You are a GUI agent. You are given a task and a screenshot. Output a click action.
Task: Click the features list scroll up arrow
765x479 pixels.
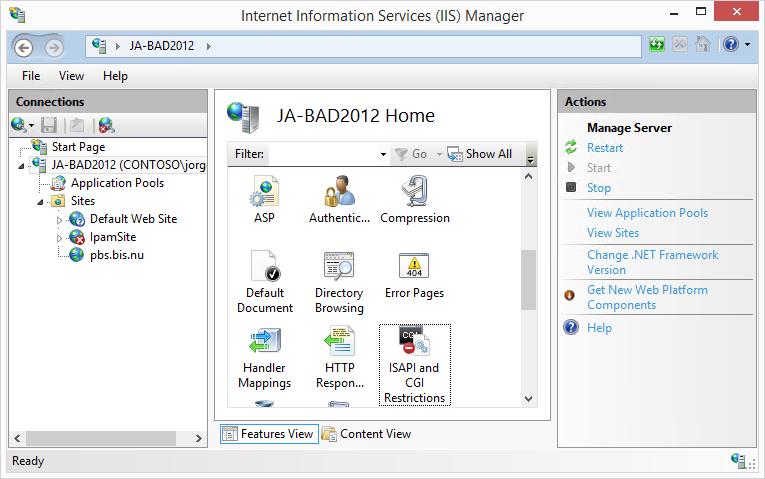coord(528,177)
